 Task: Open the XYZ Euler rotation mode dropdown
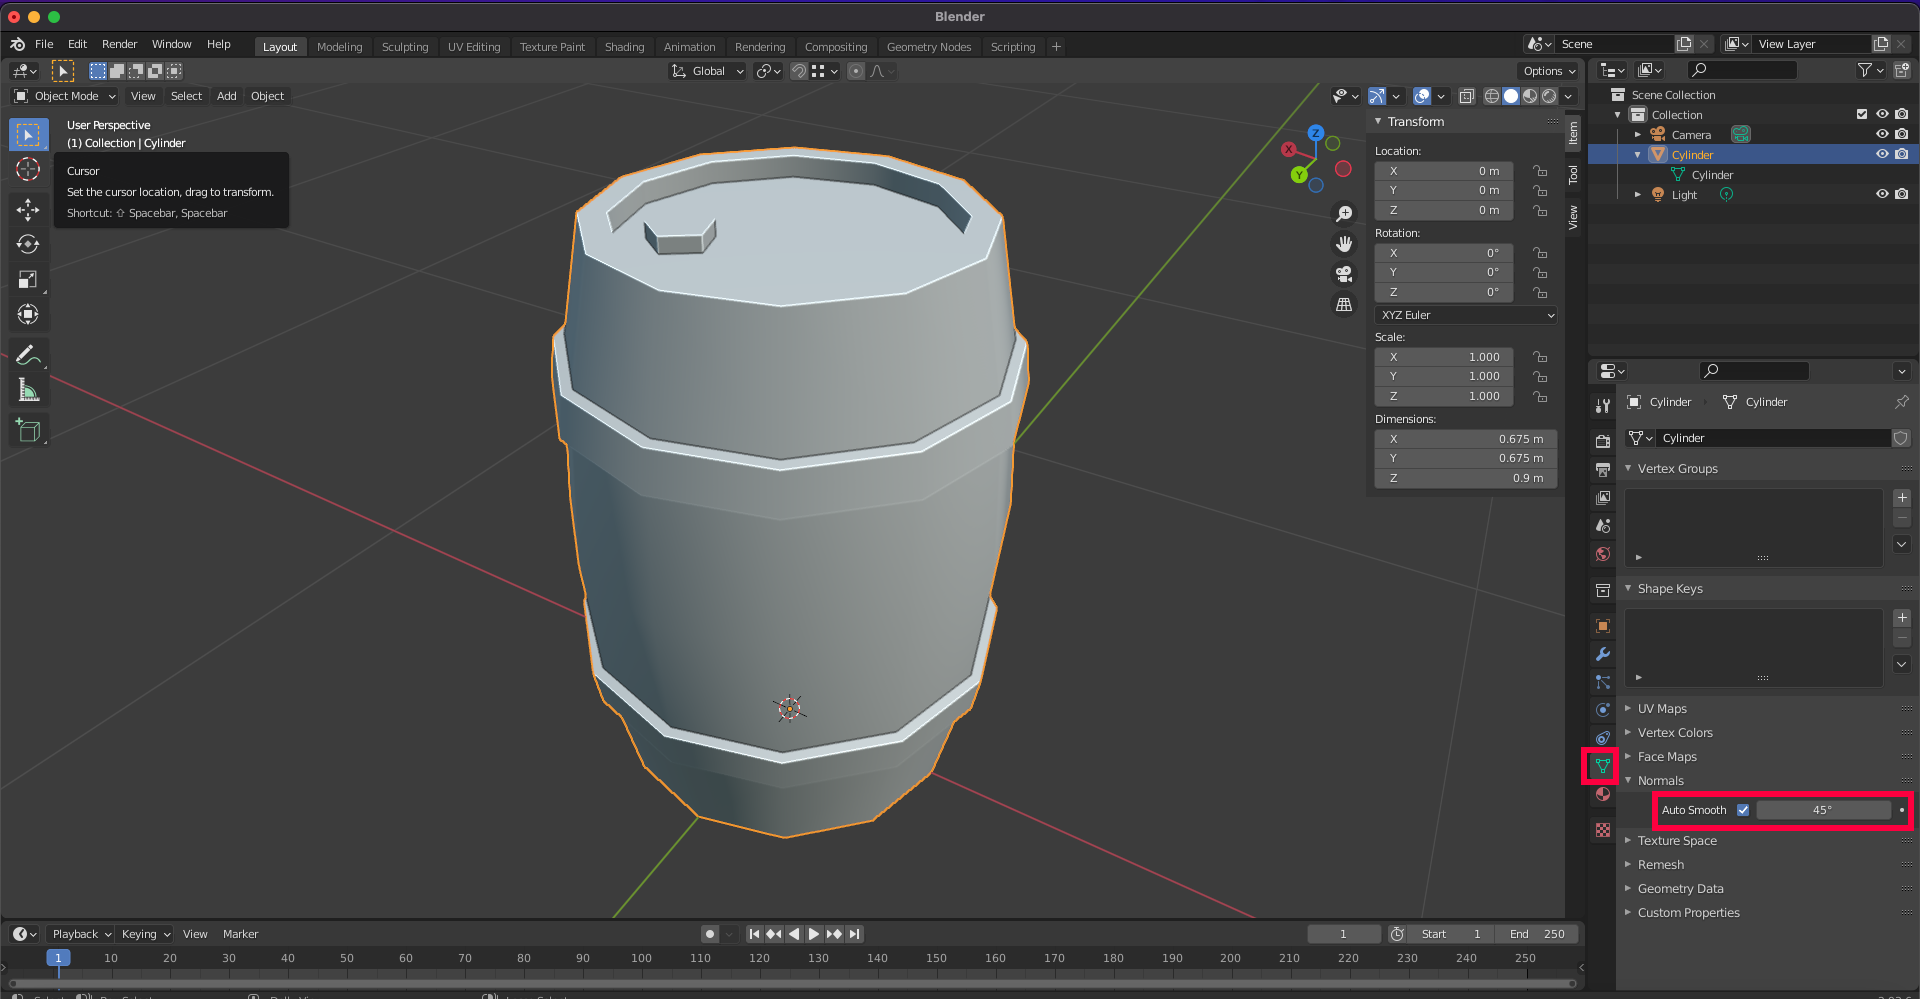point(1465,315)
